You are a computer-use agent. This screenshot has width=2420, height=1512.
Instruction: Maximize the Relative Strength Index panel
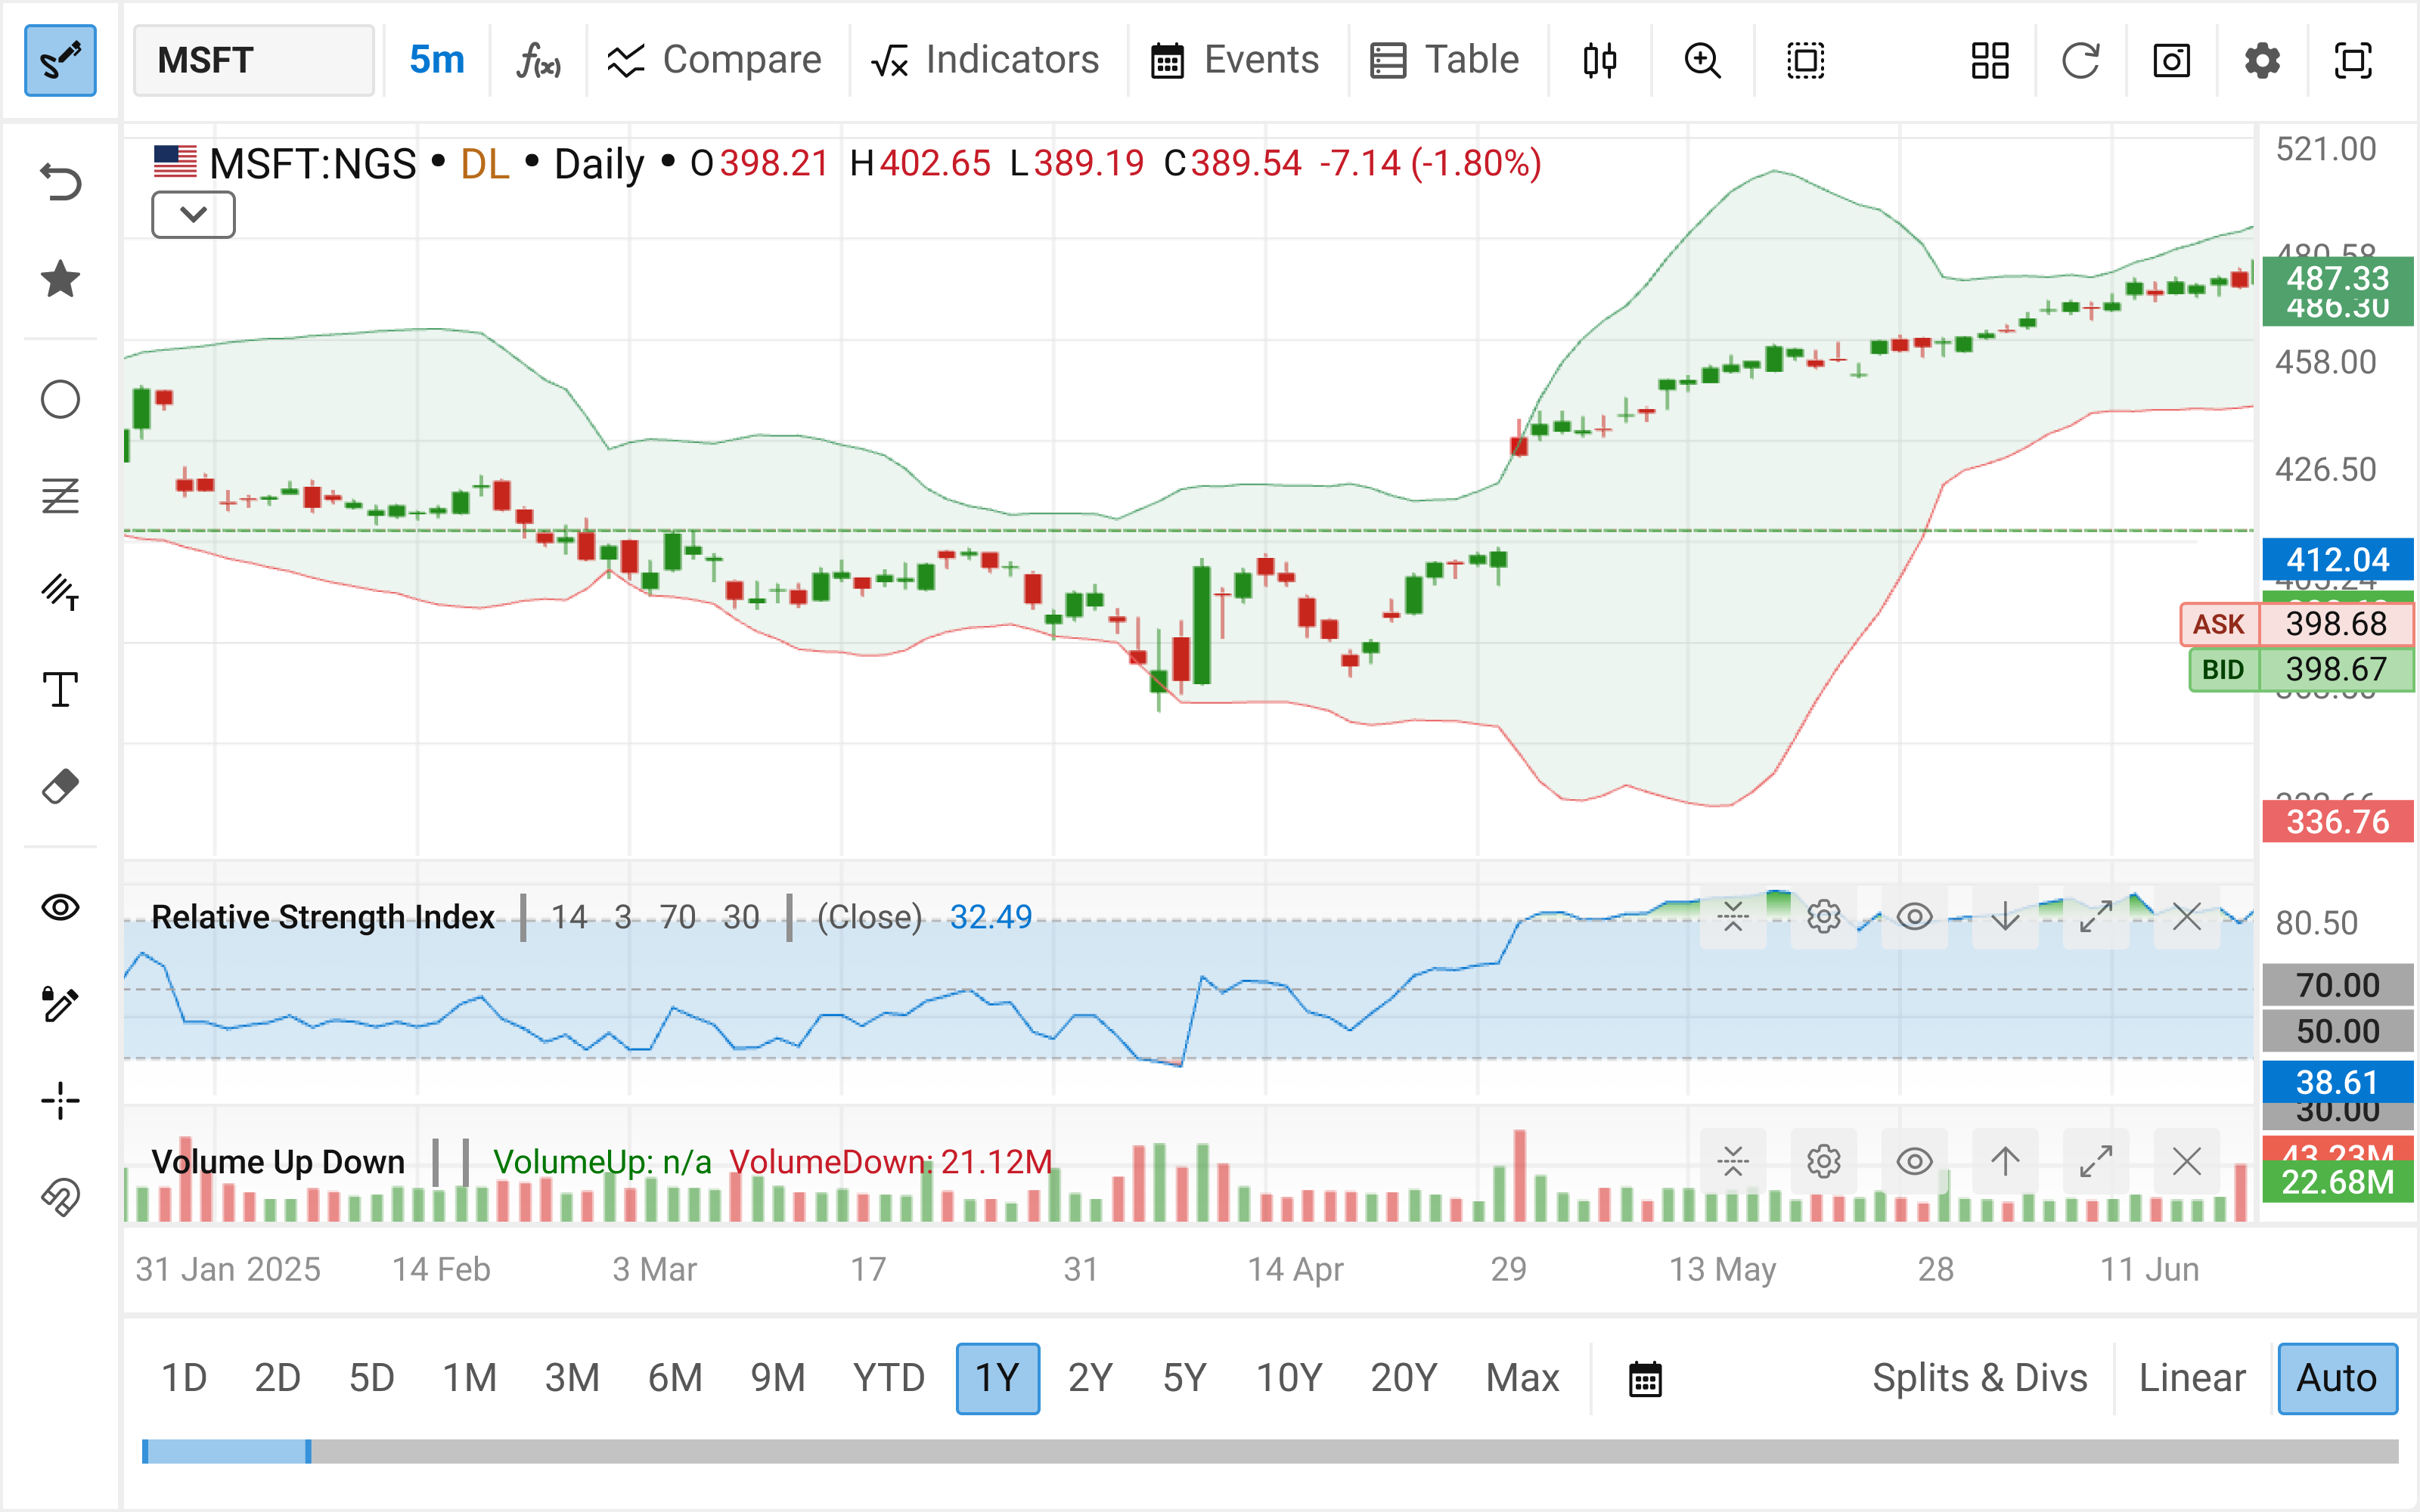pos(2096,916)
